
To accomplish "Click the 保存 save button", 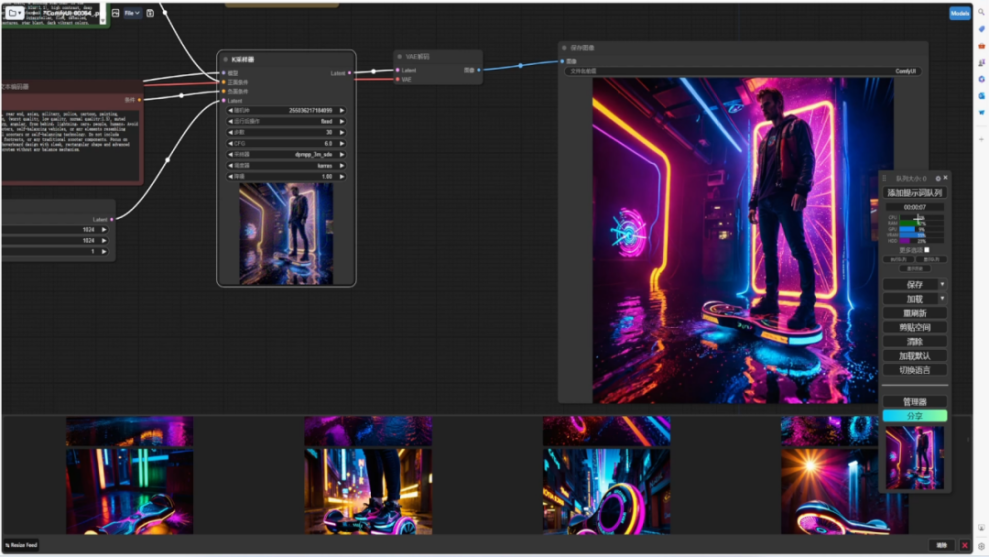I will (x=911, y=284).
